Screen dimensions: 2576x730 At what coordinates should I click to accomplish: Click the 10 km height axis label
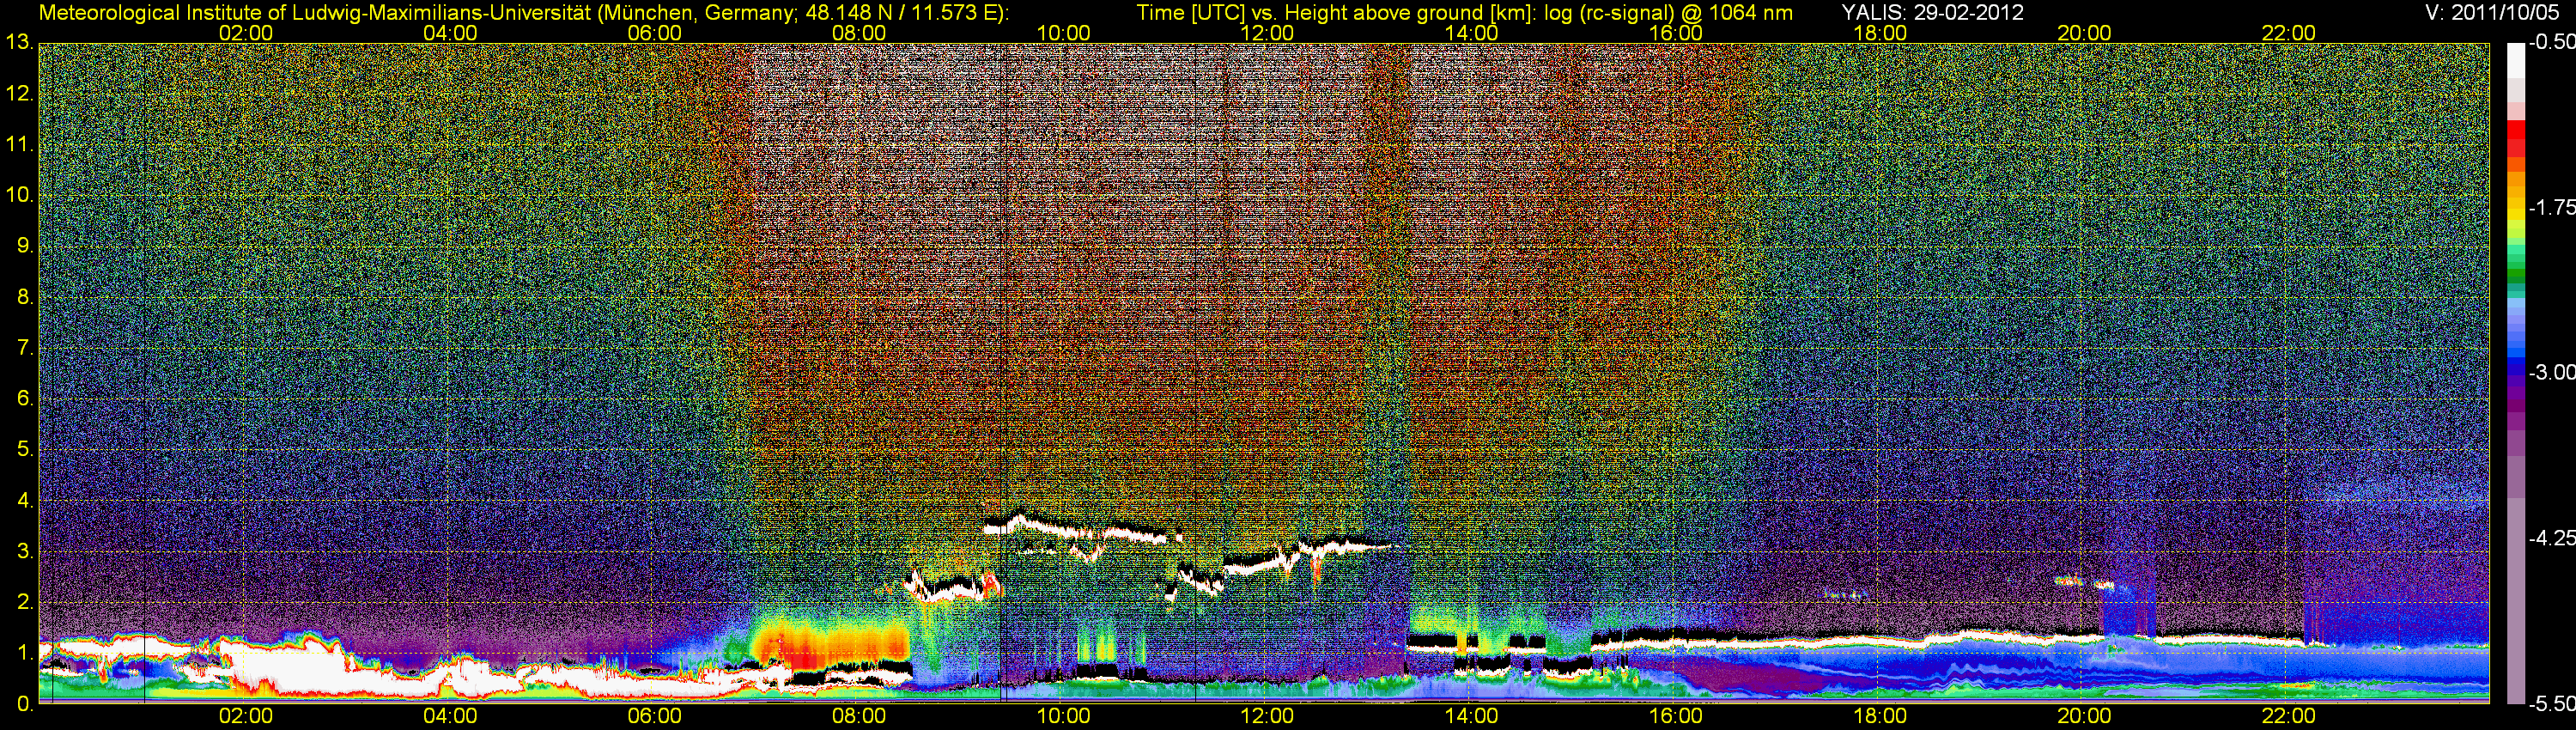19,195
